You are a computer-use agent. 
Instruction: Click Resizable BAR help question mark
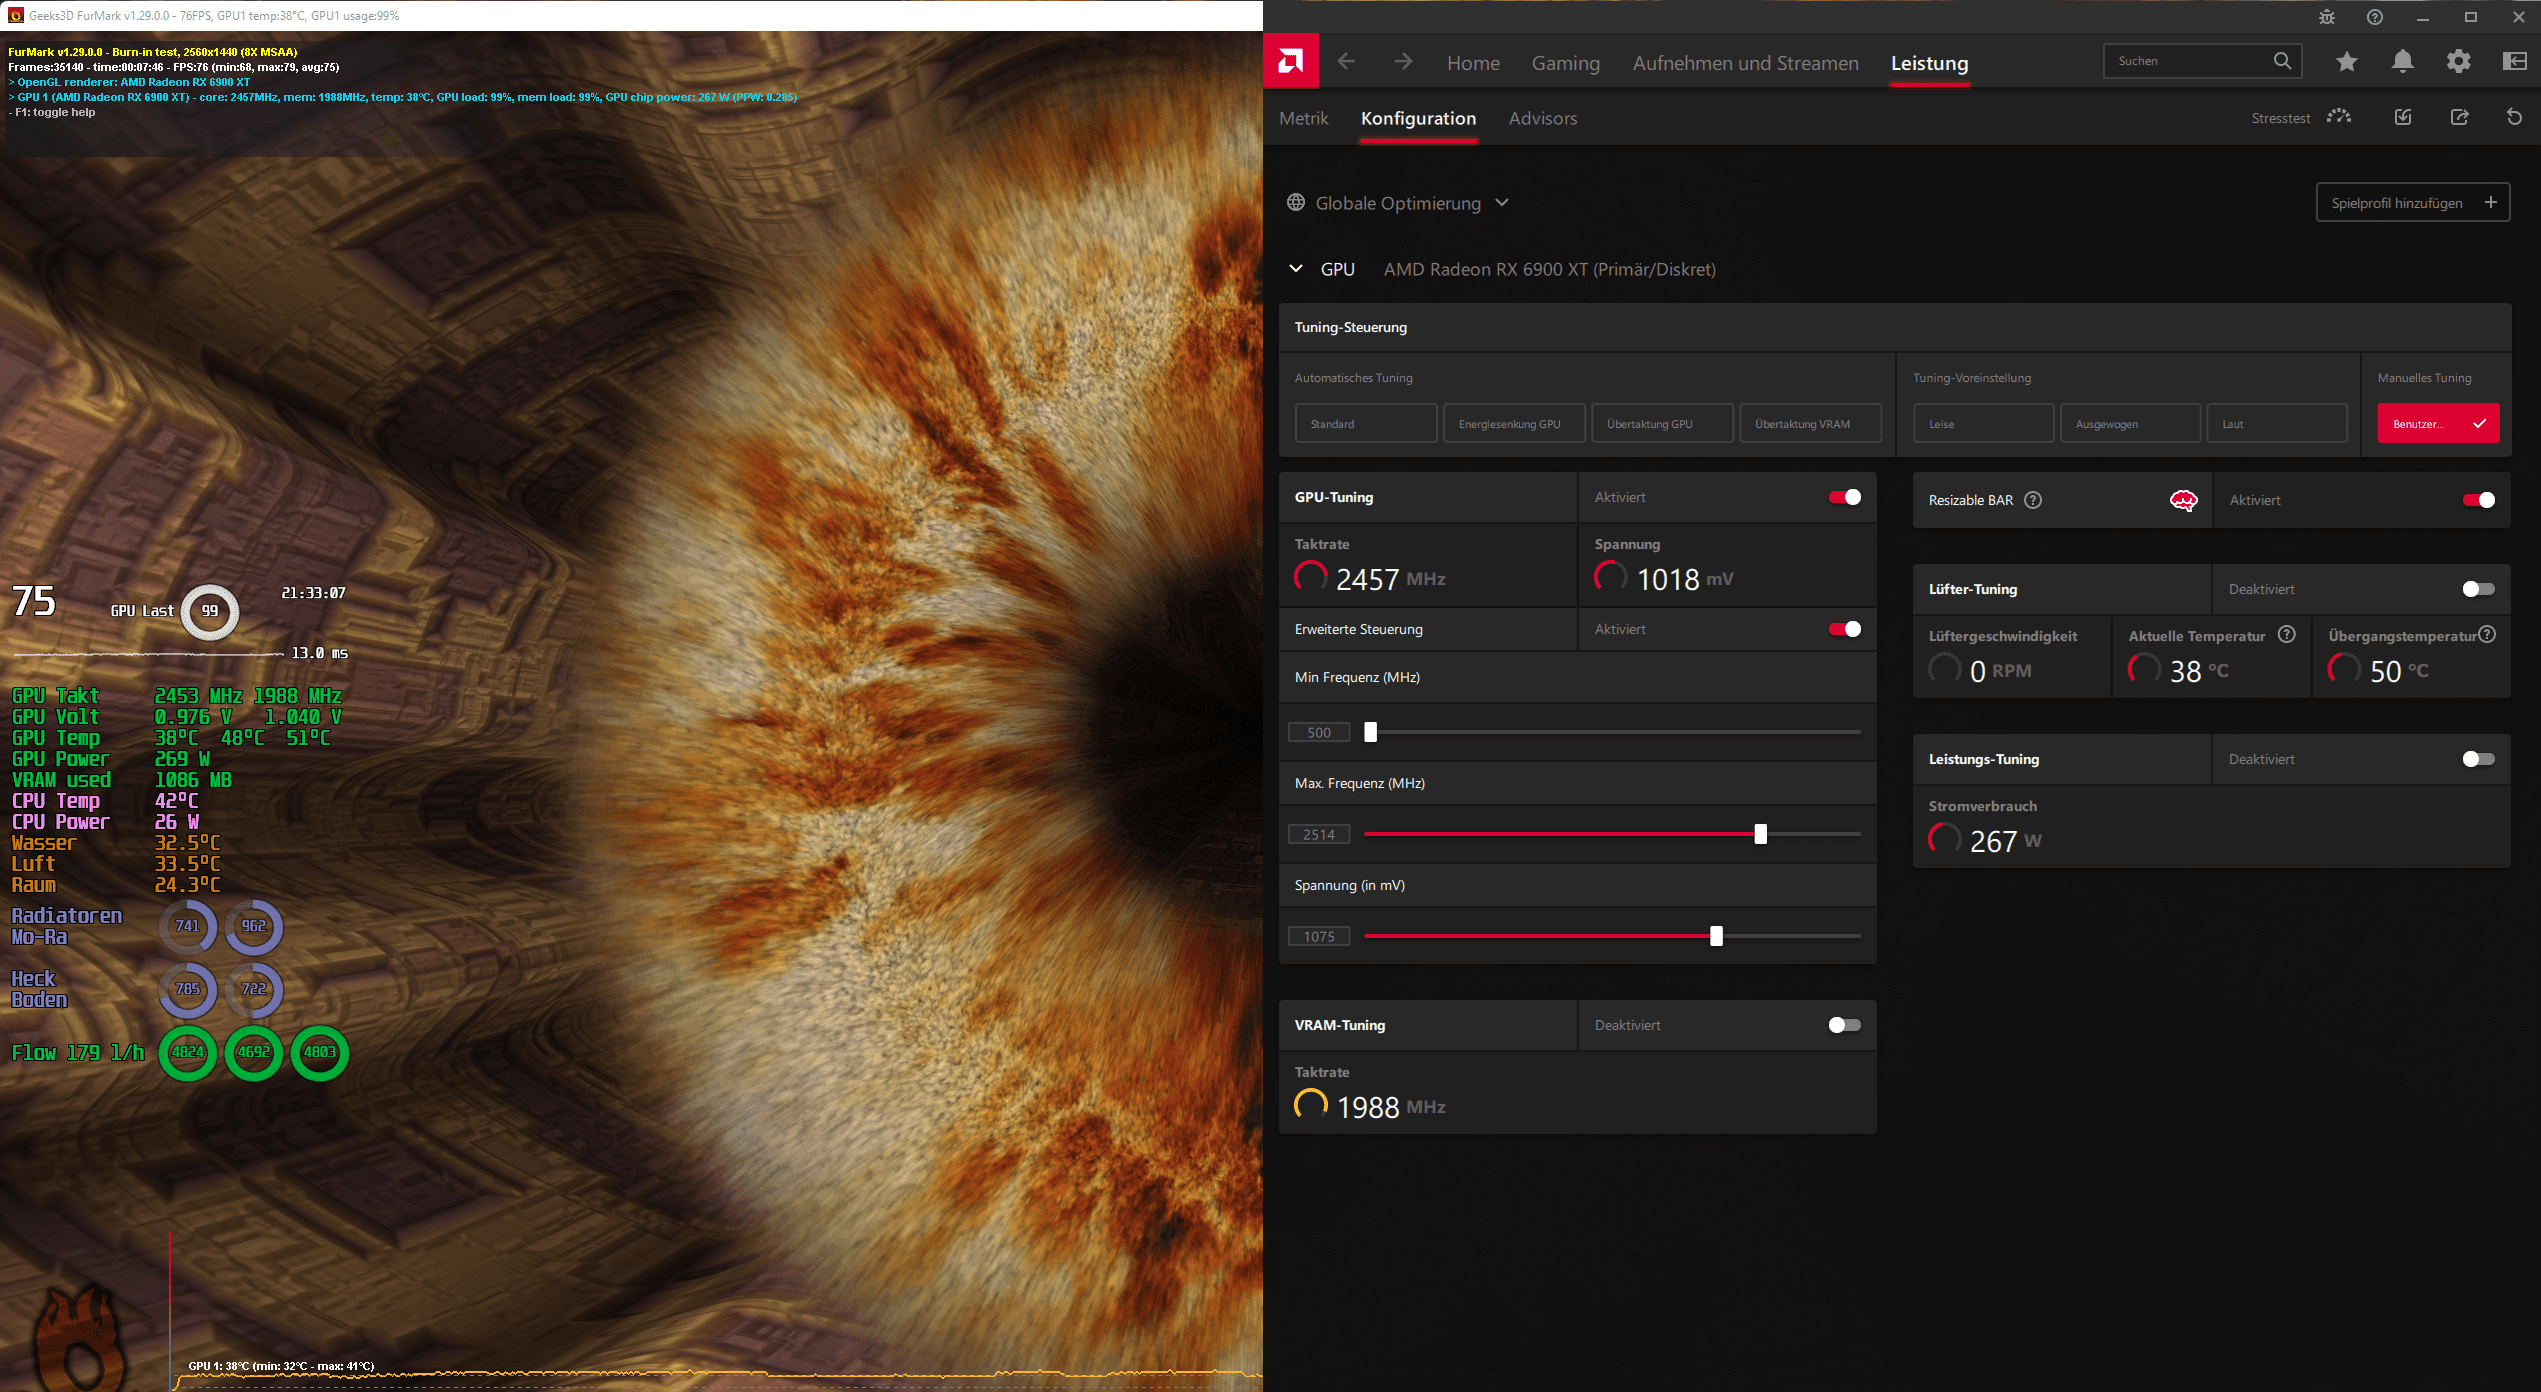2033,500
